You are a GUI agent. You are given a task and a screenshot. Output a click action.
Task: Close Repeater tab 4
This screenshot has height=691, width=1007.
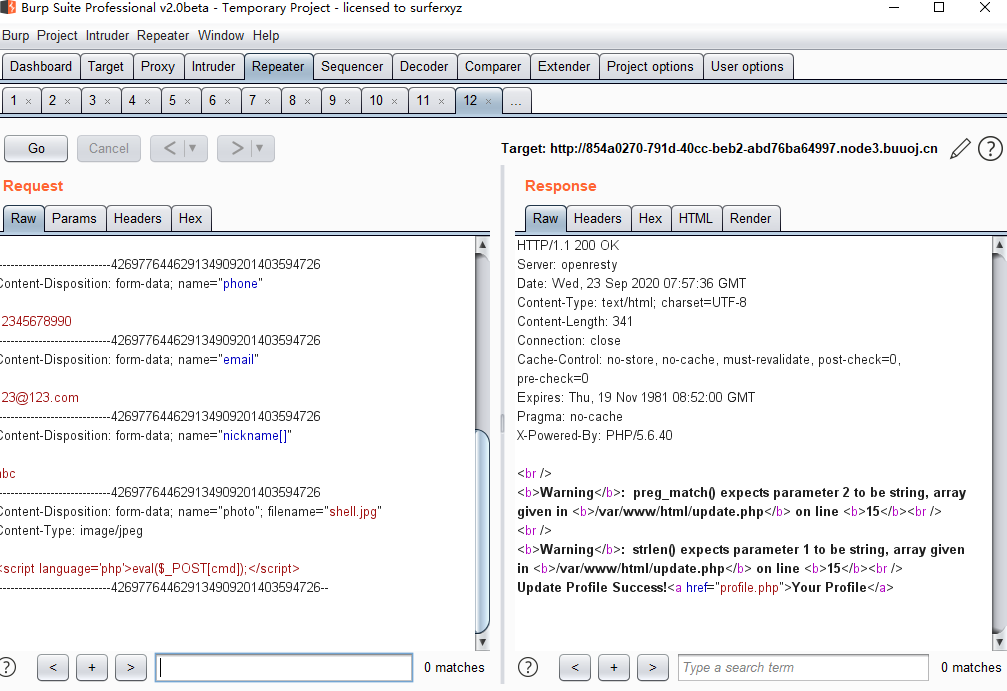147,101
